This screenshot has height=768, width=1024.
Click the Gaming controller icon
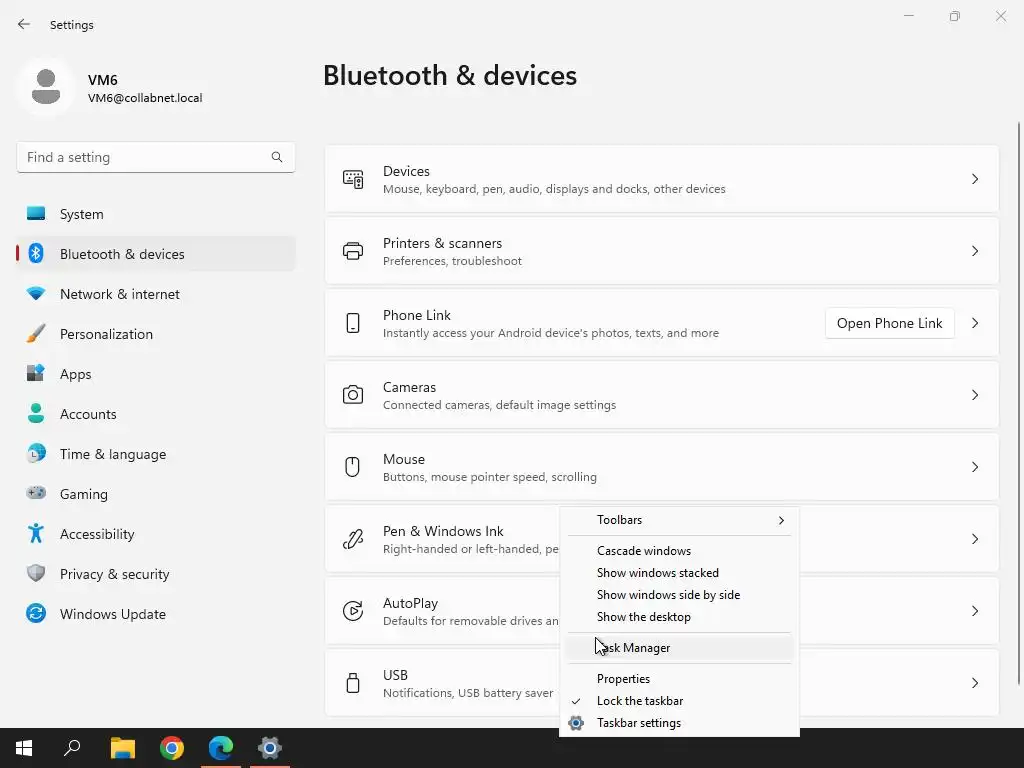[x=36, y=493]
